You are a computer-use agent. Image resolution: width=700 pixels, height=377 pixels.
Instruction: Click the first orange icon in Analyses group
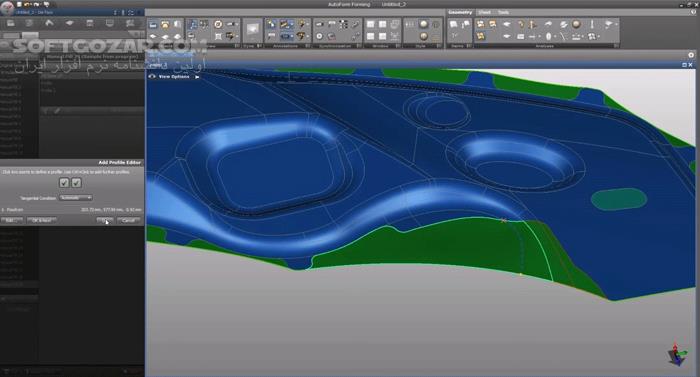coord(480,24)
